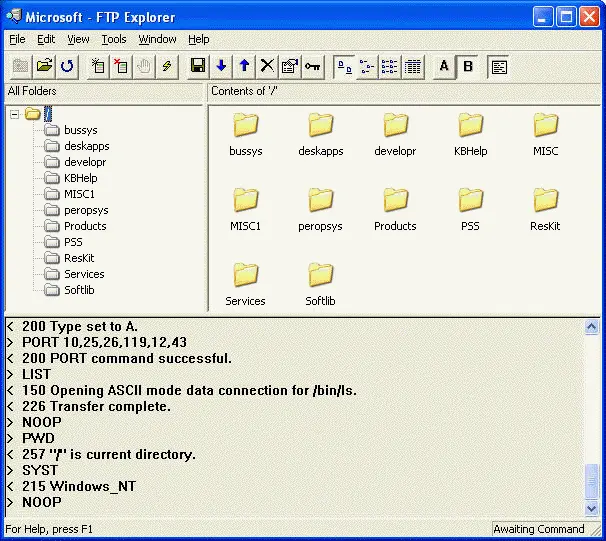Select the Services folder in tree

coord(84,274)
